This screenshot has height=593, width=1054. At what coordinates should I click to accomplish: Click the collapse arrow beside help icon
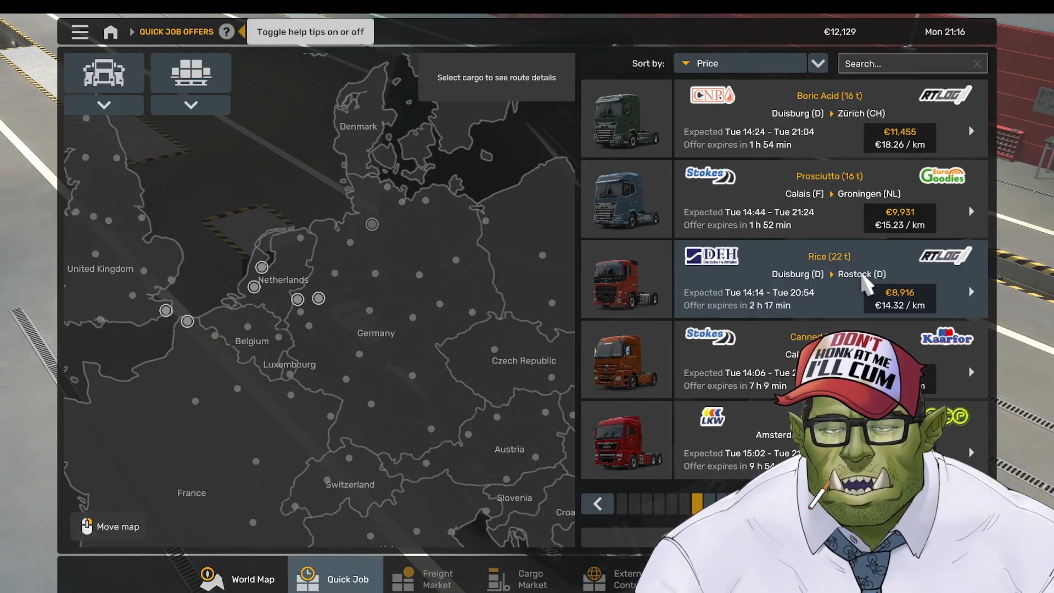[241, 32]
